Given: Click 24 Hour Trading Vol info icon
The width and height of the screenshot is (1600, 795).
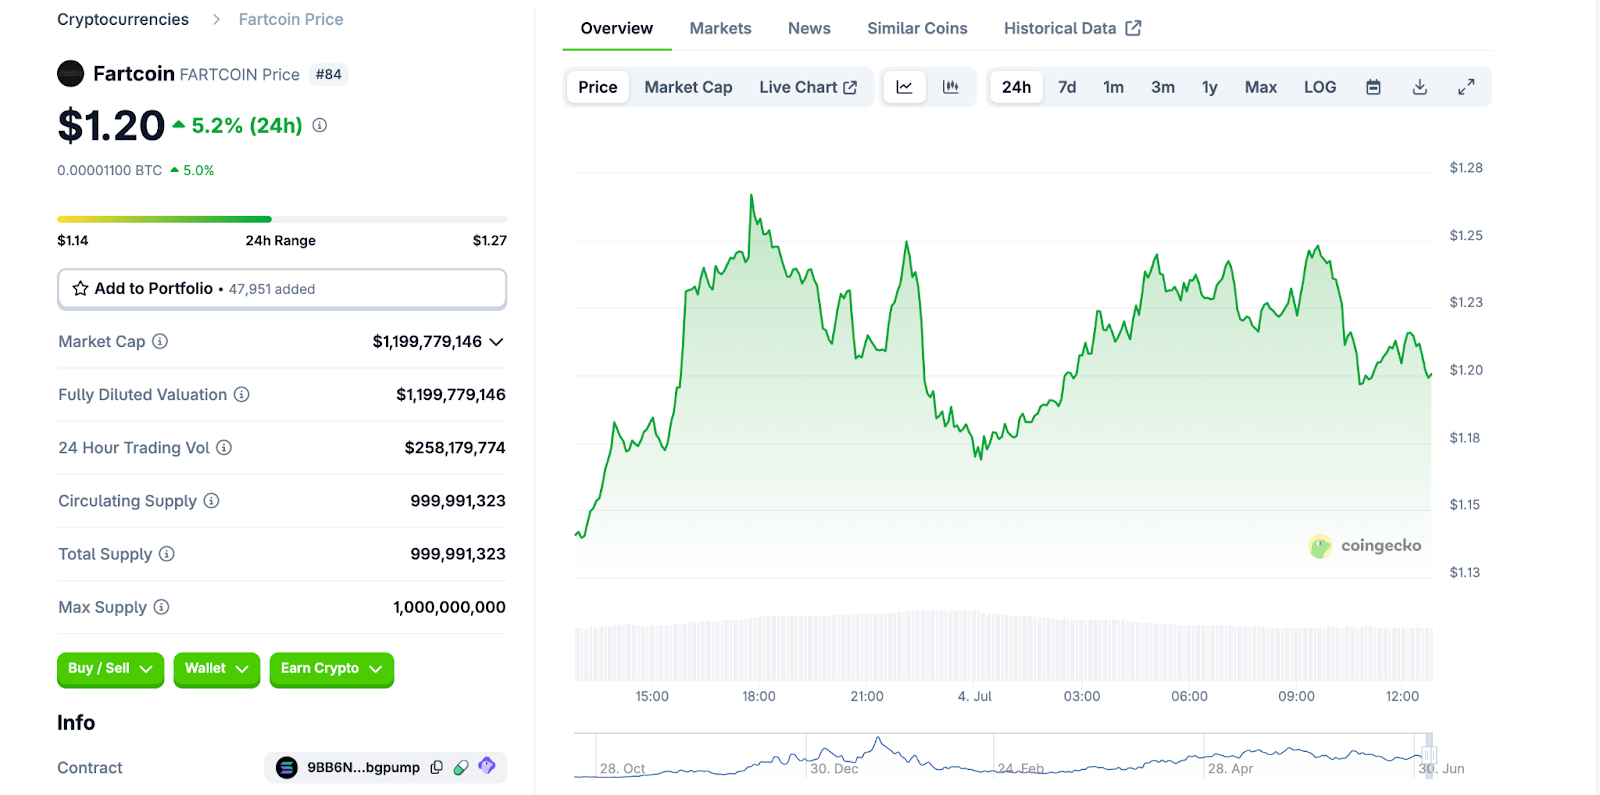Looking at the screenshot, I should [224, 447].
